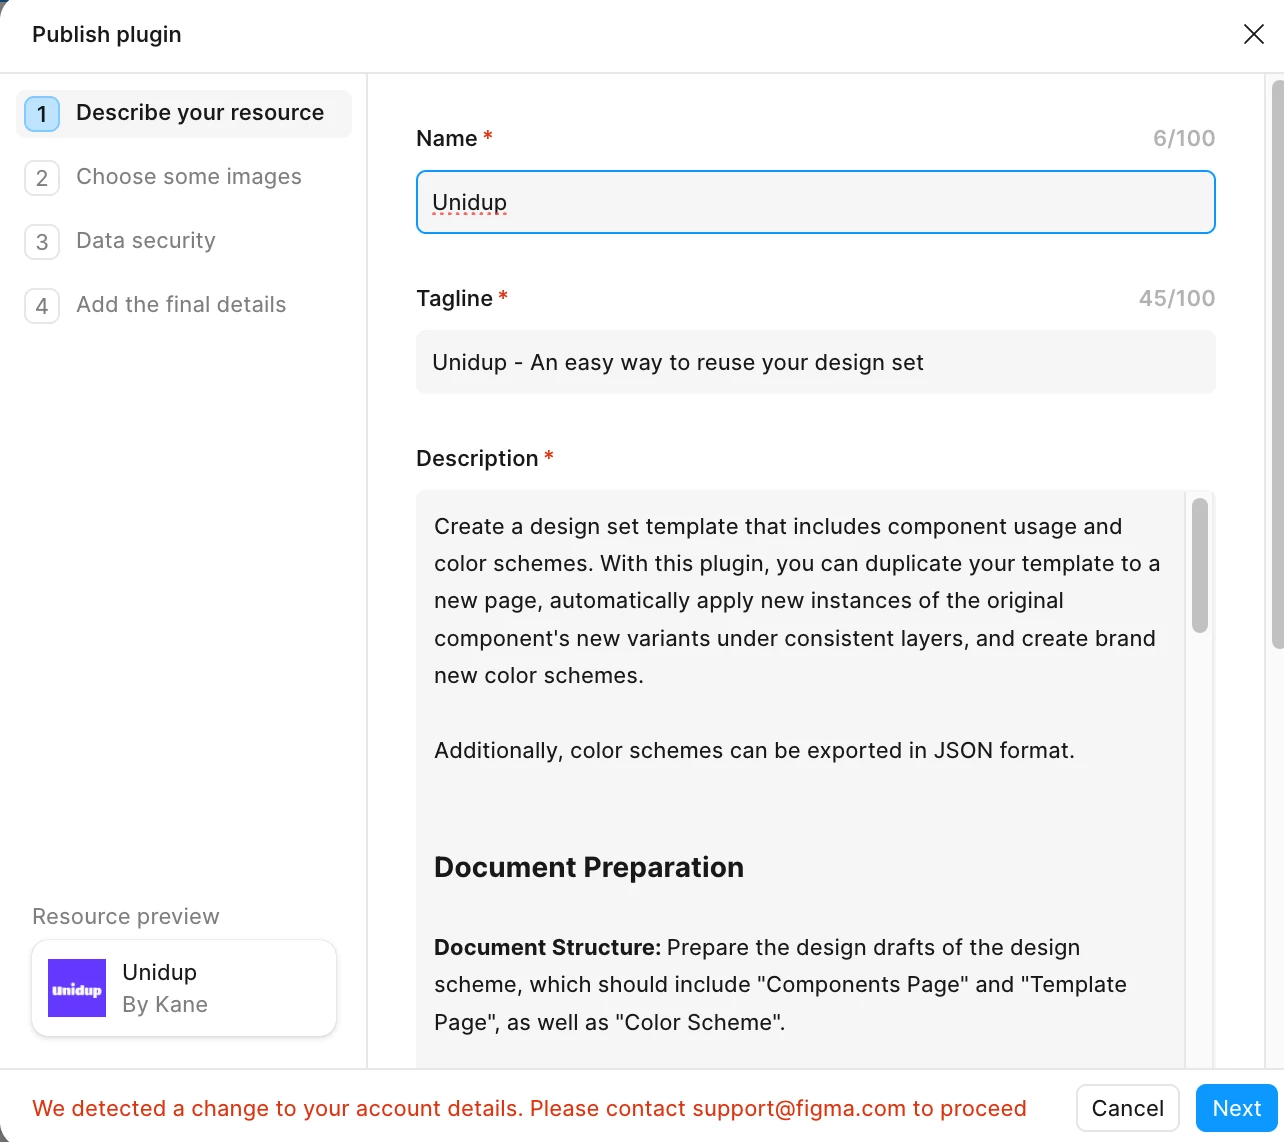This screenshot has width=1284, height=1142.
Task: Jump to Add the final details step
Action: 181,305
